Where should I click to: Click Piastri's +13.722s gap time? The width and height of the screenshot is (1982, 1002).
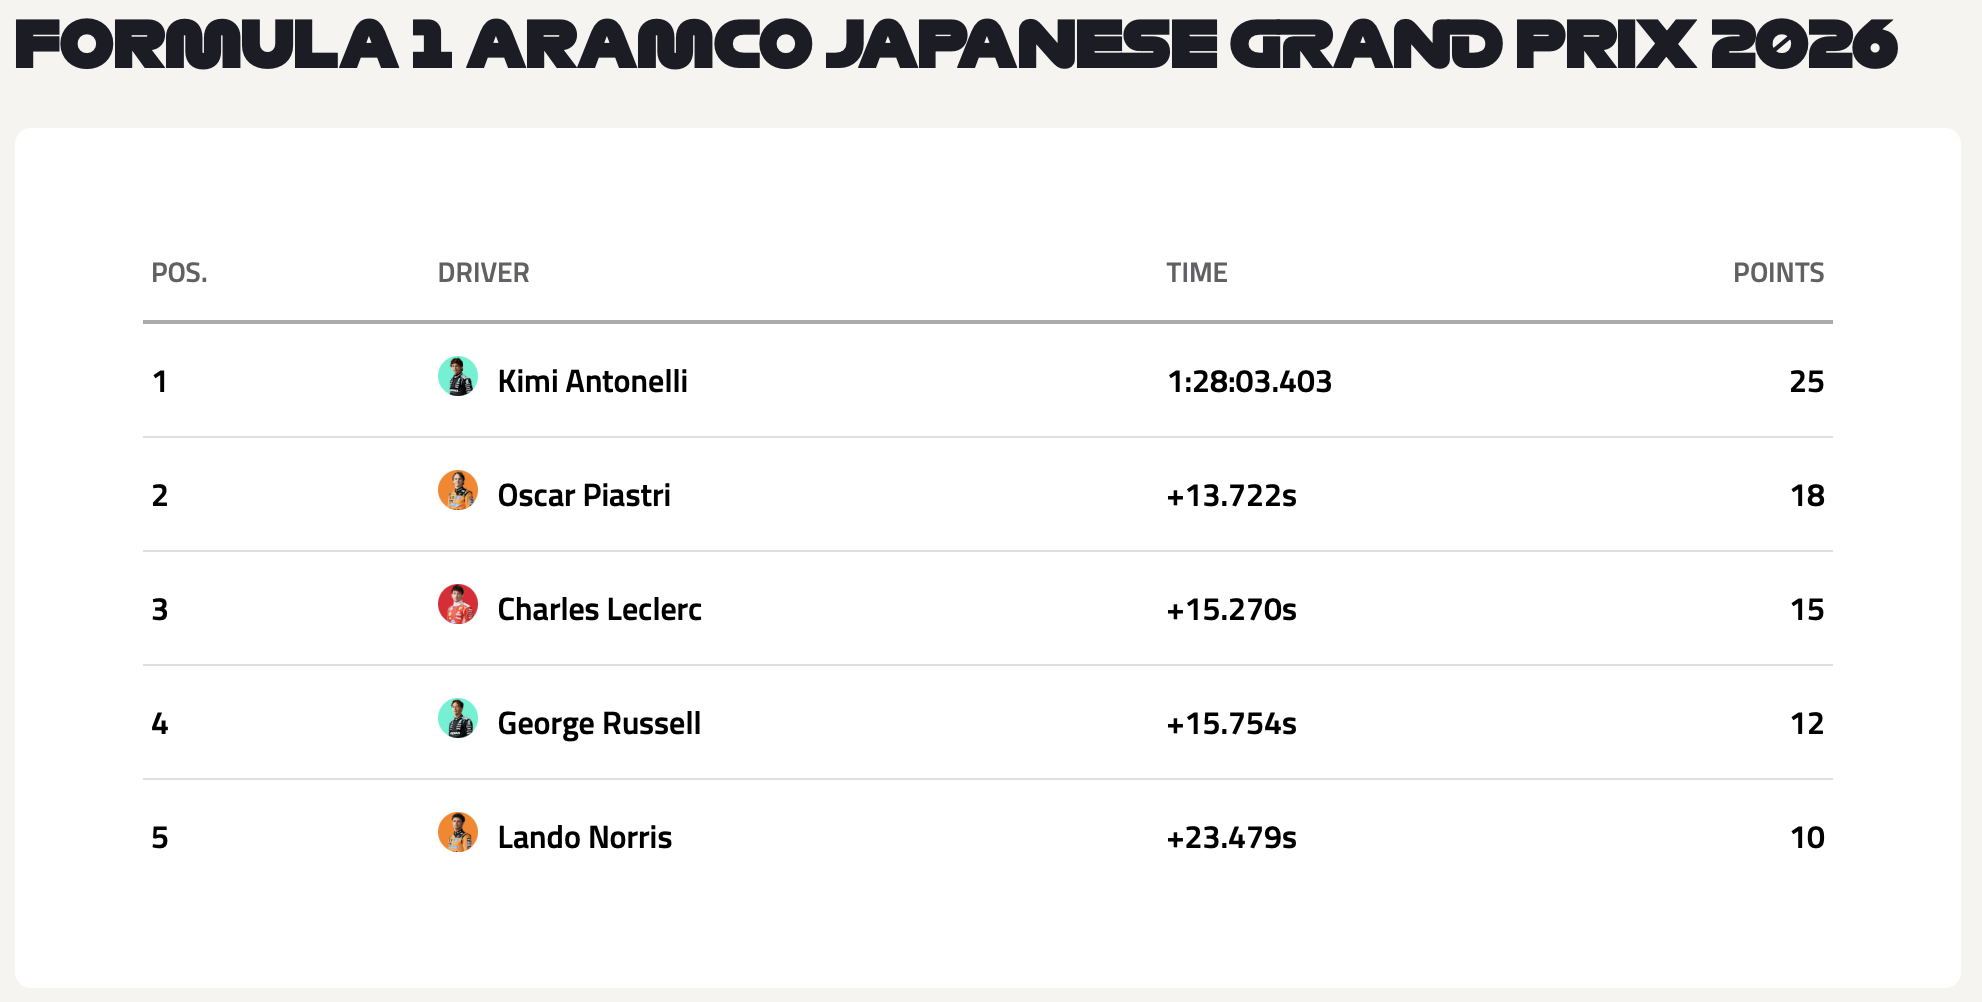pos(1231,495)
